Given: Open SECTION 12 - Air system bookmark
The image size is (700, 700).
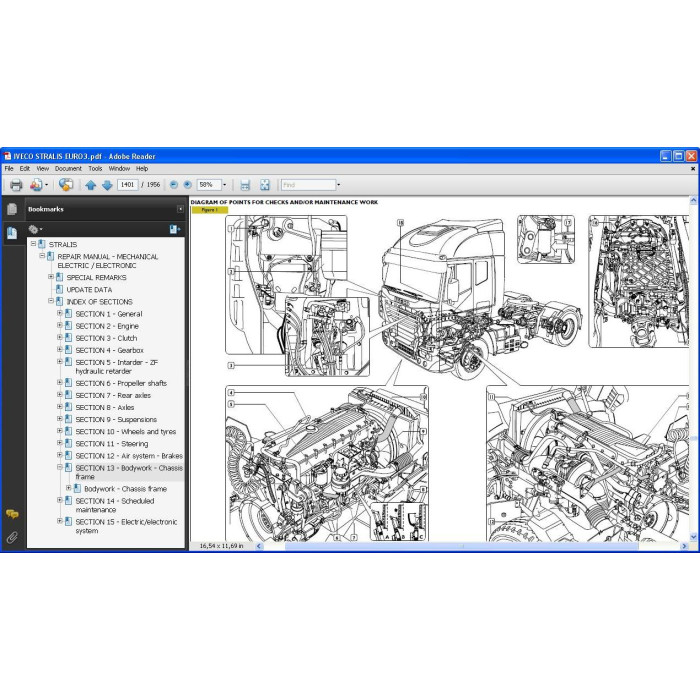Looking at the screenshot, I should click(129, 455).
